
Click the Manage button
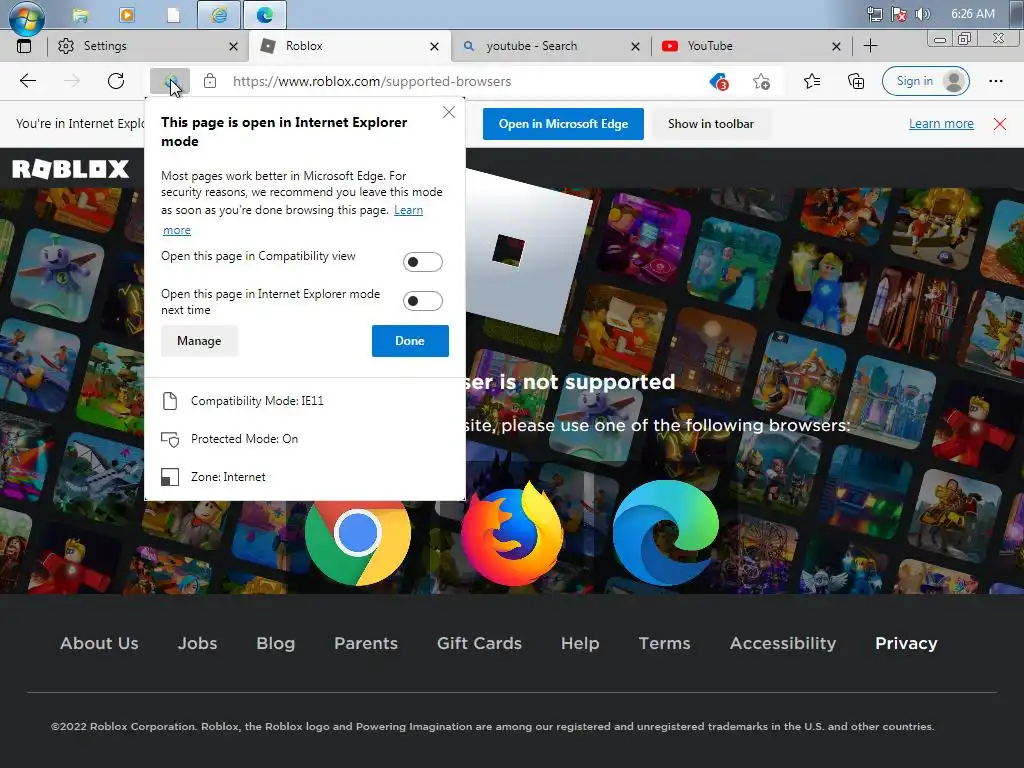pyautogui.click(x=199, y=341)
